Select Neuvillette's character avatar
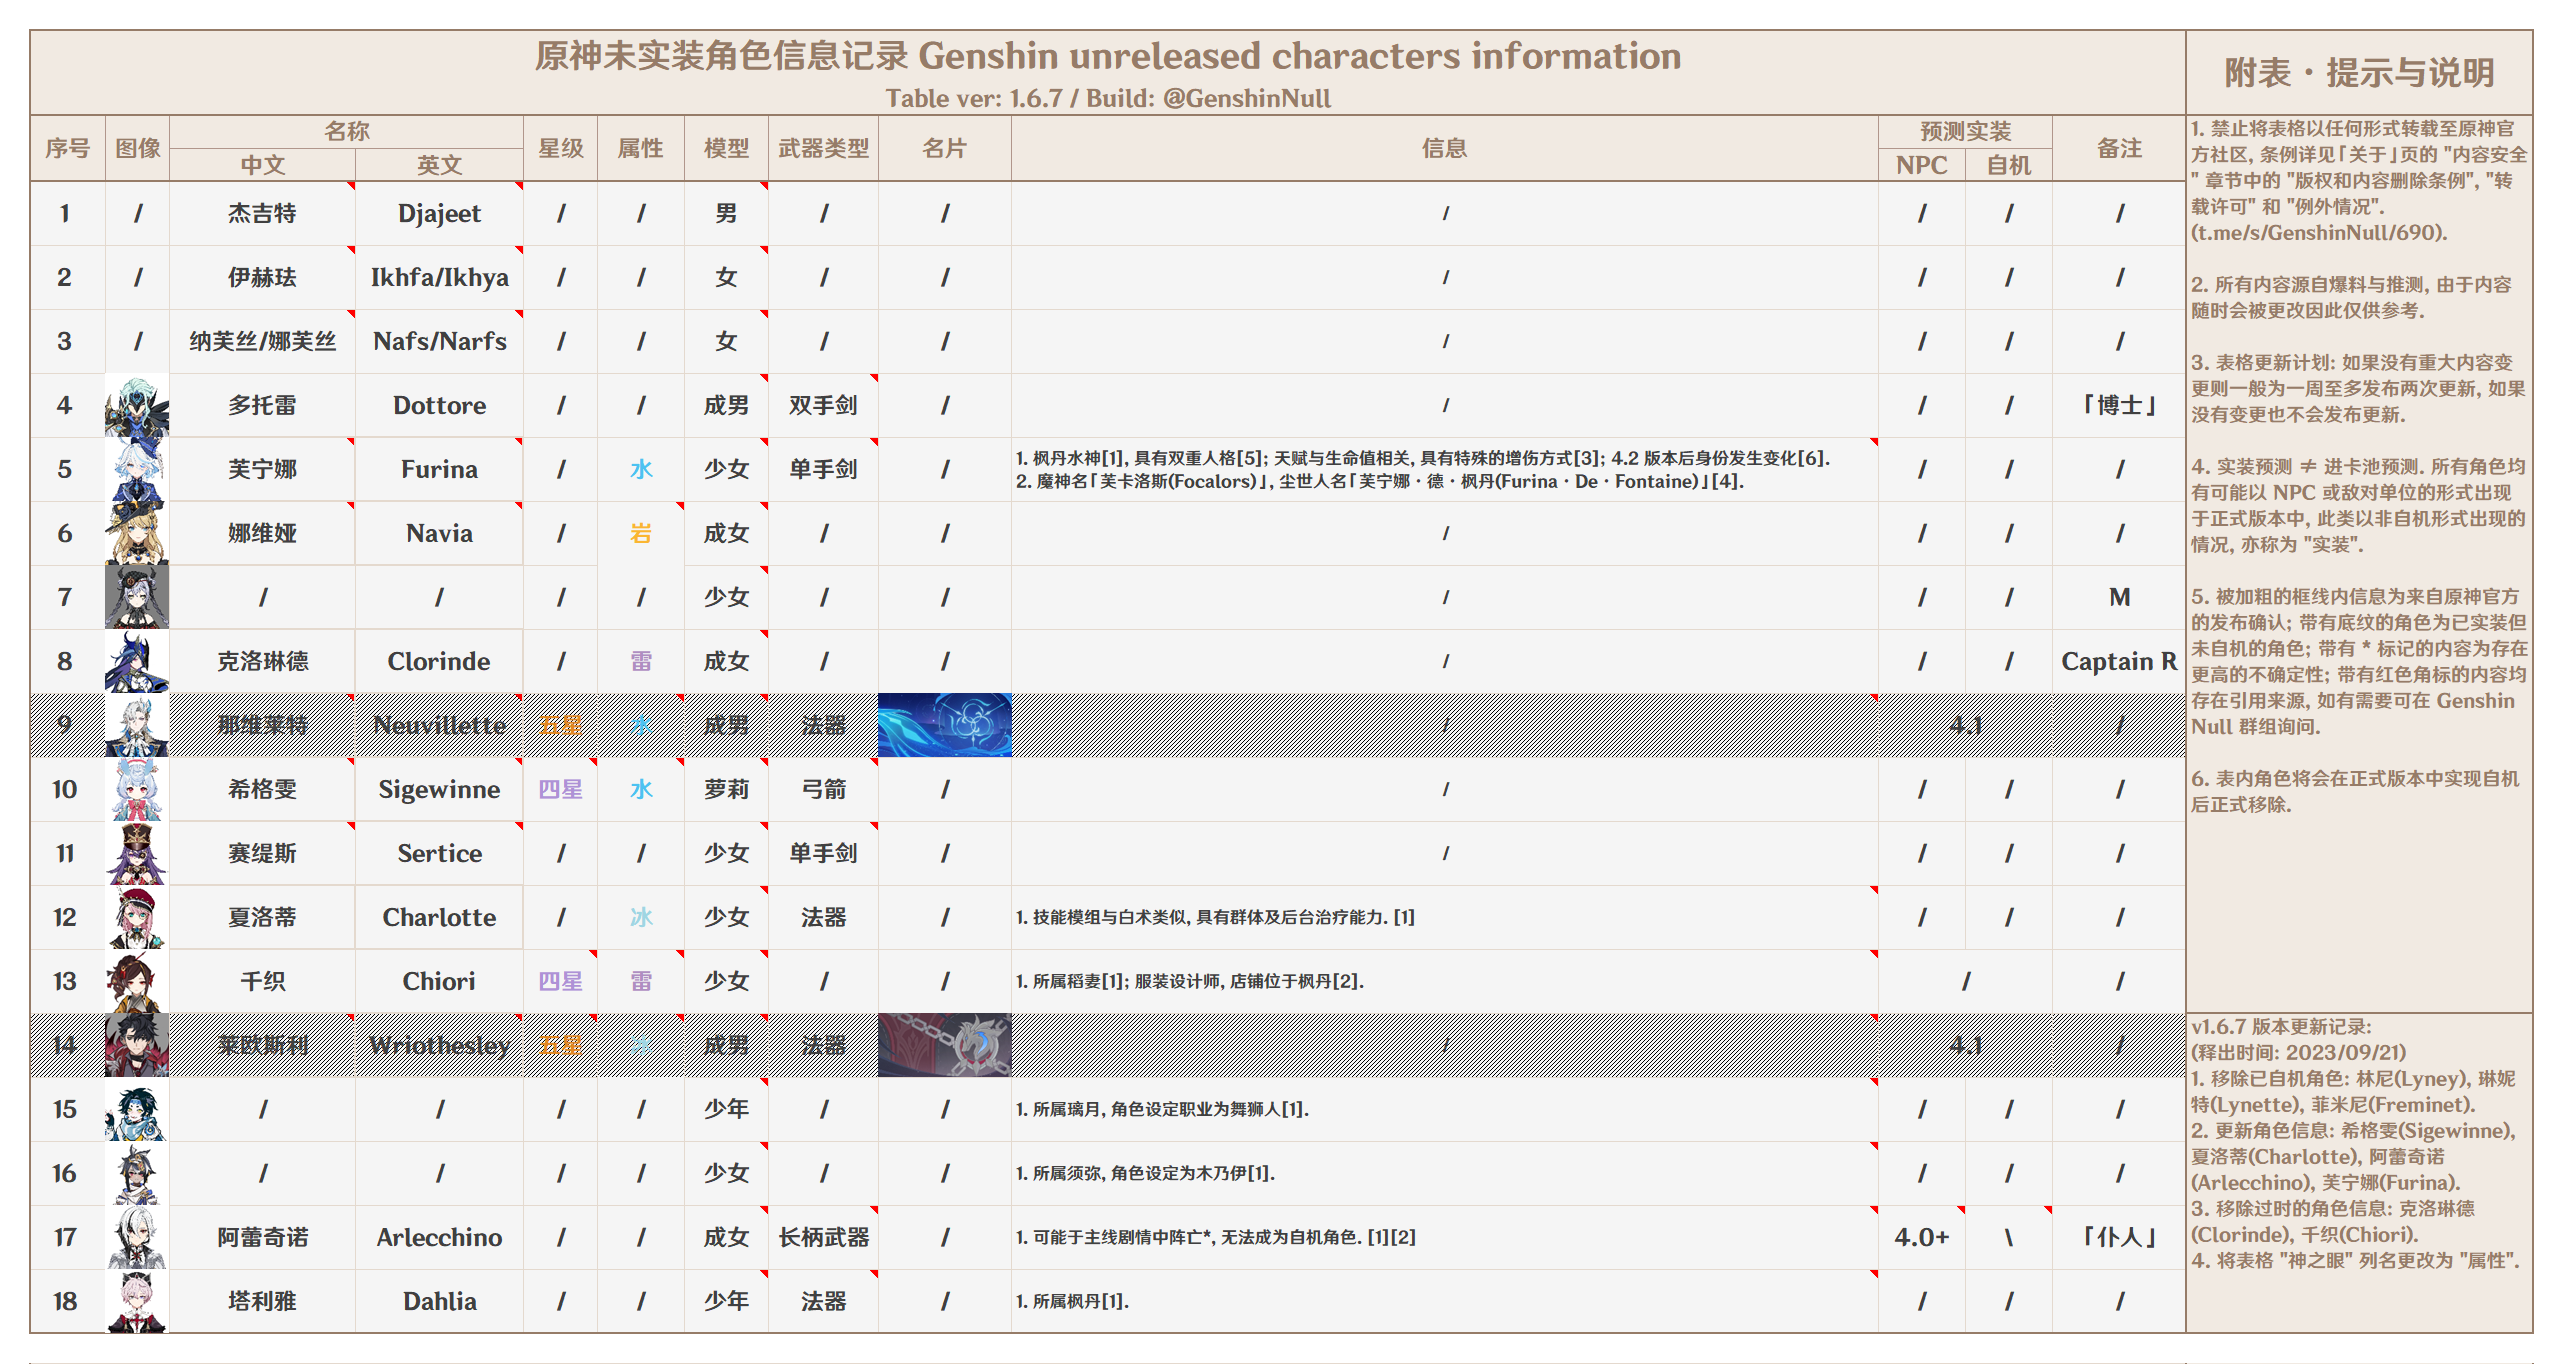 (x=138, y=725)
